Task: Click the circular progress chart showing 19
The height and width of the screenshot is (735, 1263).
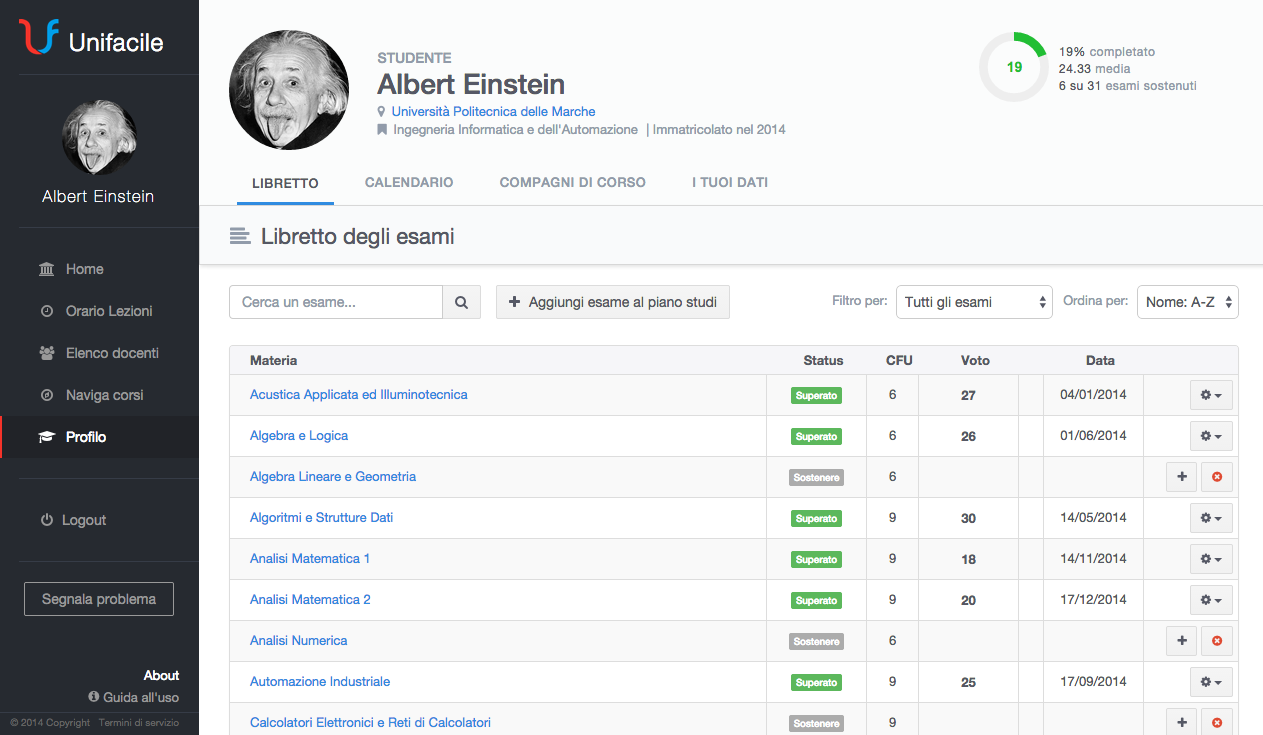Action: tap(1013, 67)
